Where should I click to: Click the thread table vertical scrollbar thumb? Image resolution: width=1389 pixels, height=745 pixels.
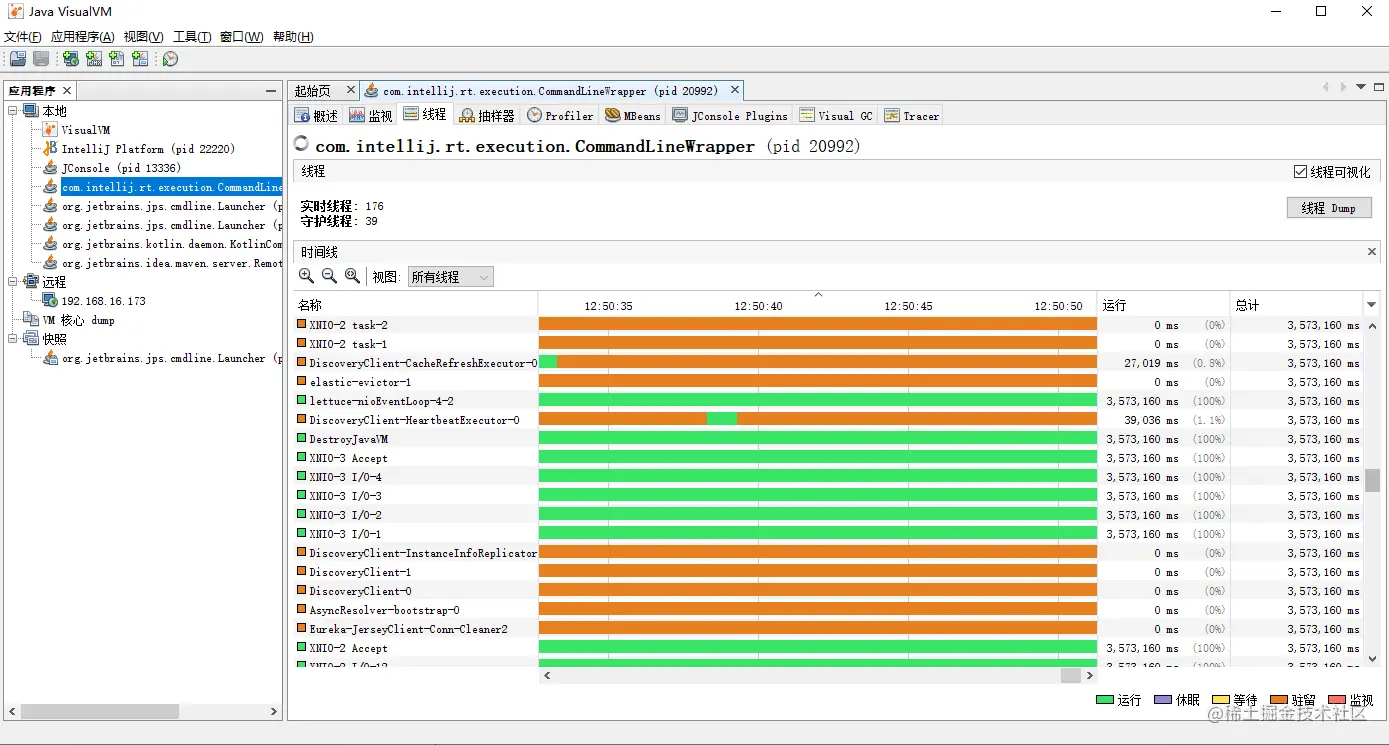pos(1373,480)
